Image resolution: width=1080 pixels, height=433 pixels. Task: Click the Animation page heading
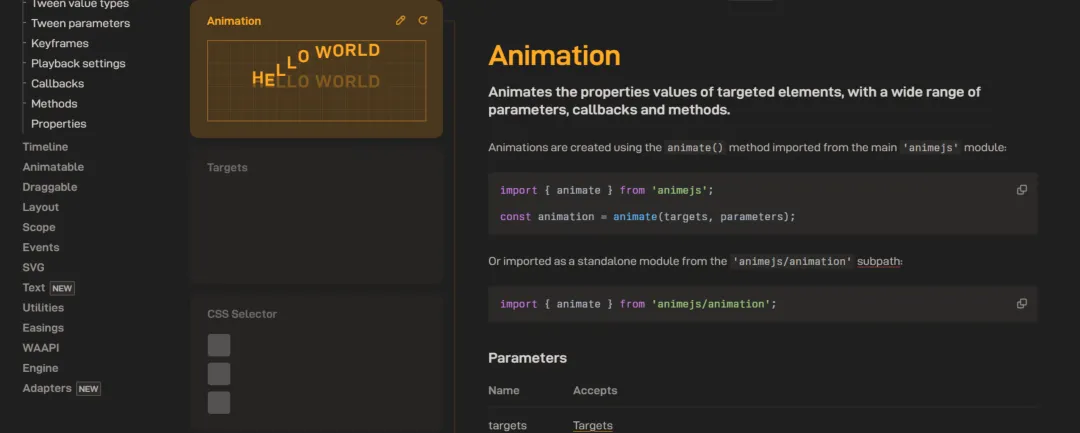pyautogui.click(x=554, y=56)
